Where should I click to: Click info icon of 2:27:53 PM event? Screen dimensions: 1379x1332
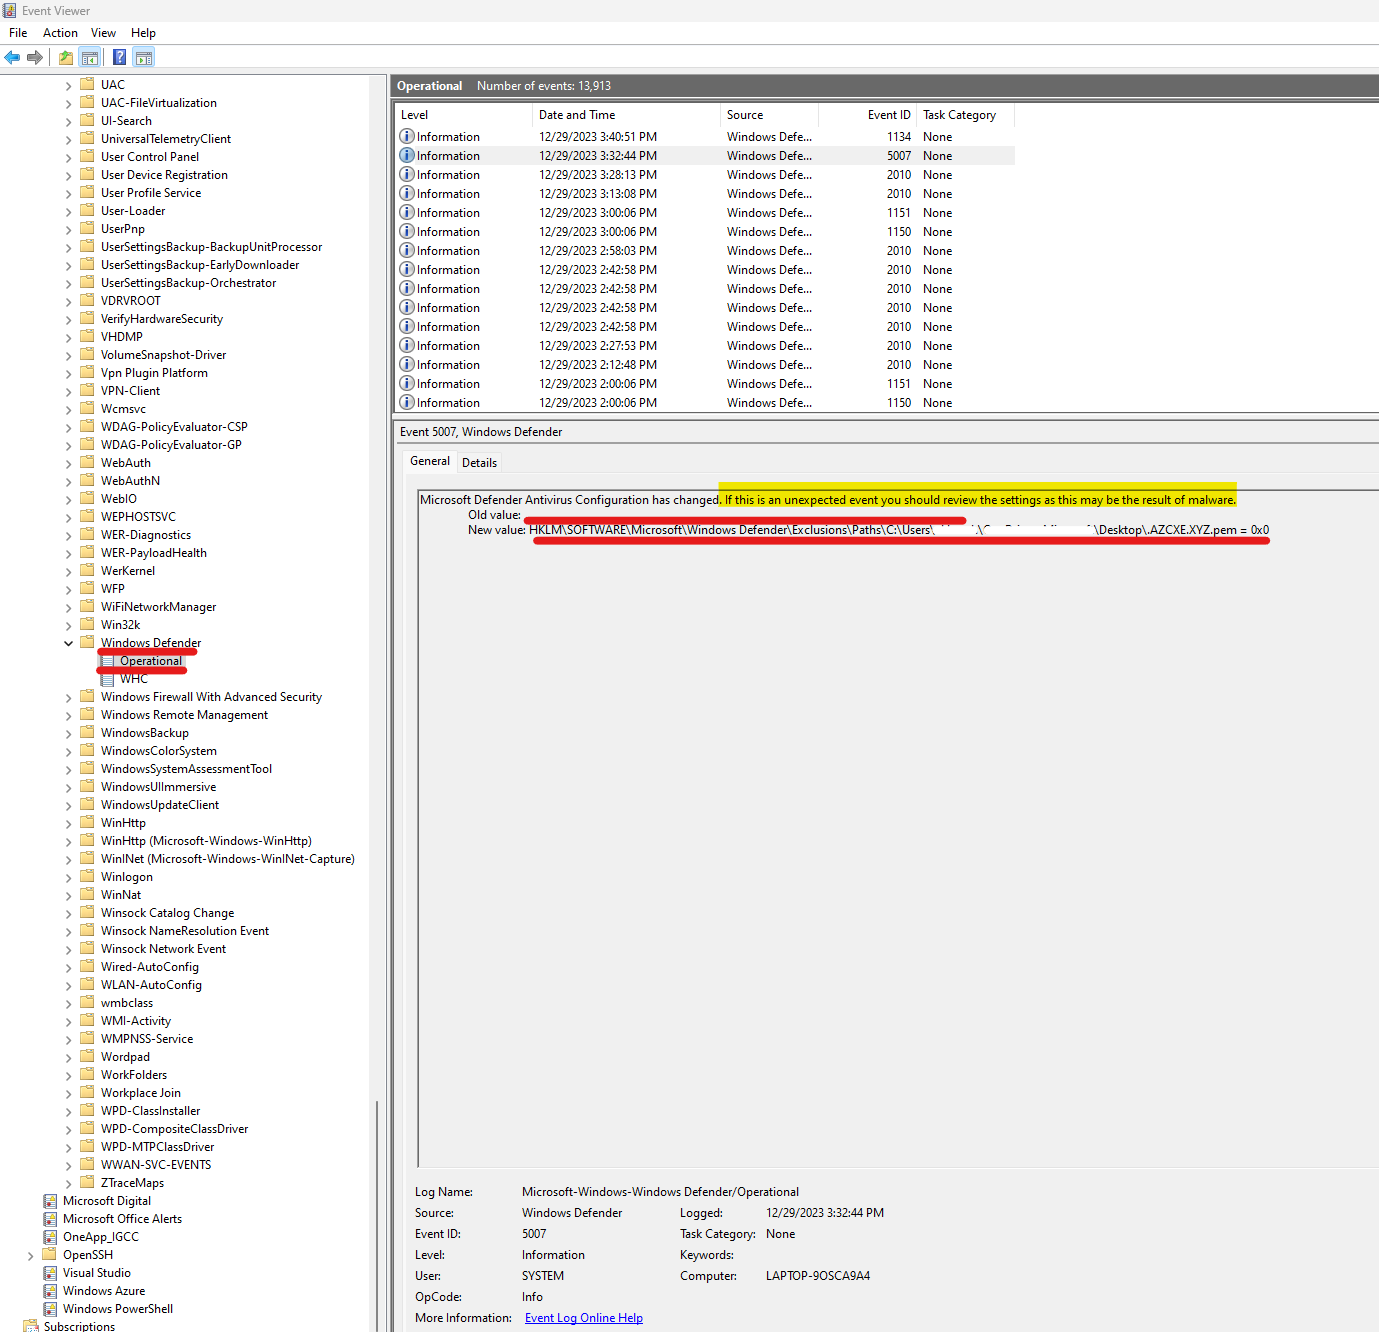[407, 345]
